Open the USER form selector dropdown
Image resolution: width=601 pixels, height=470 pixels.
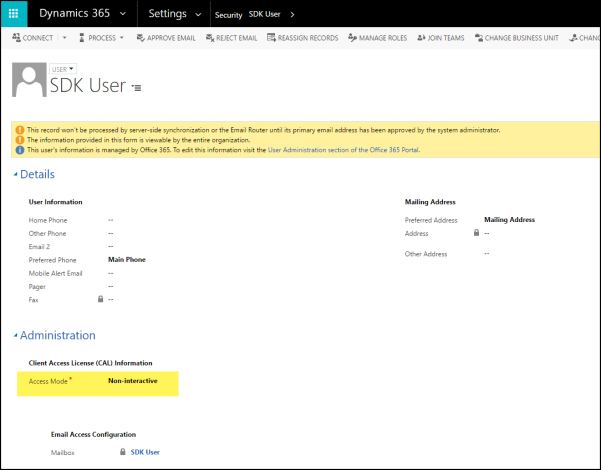click(64, 69)
